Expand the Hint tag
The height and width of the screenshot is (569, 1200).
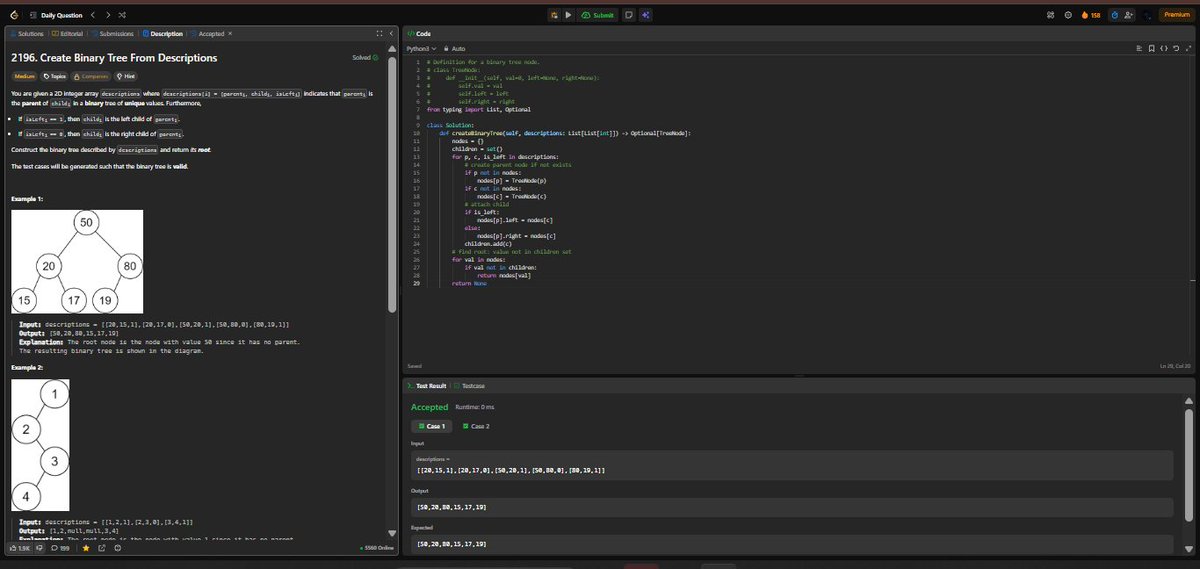[x=127, y=76]
